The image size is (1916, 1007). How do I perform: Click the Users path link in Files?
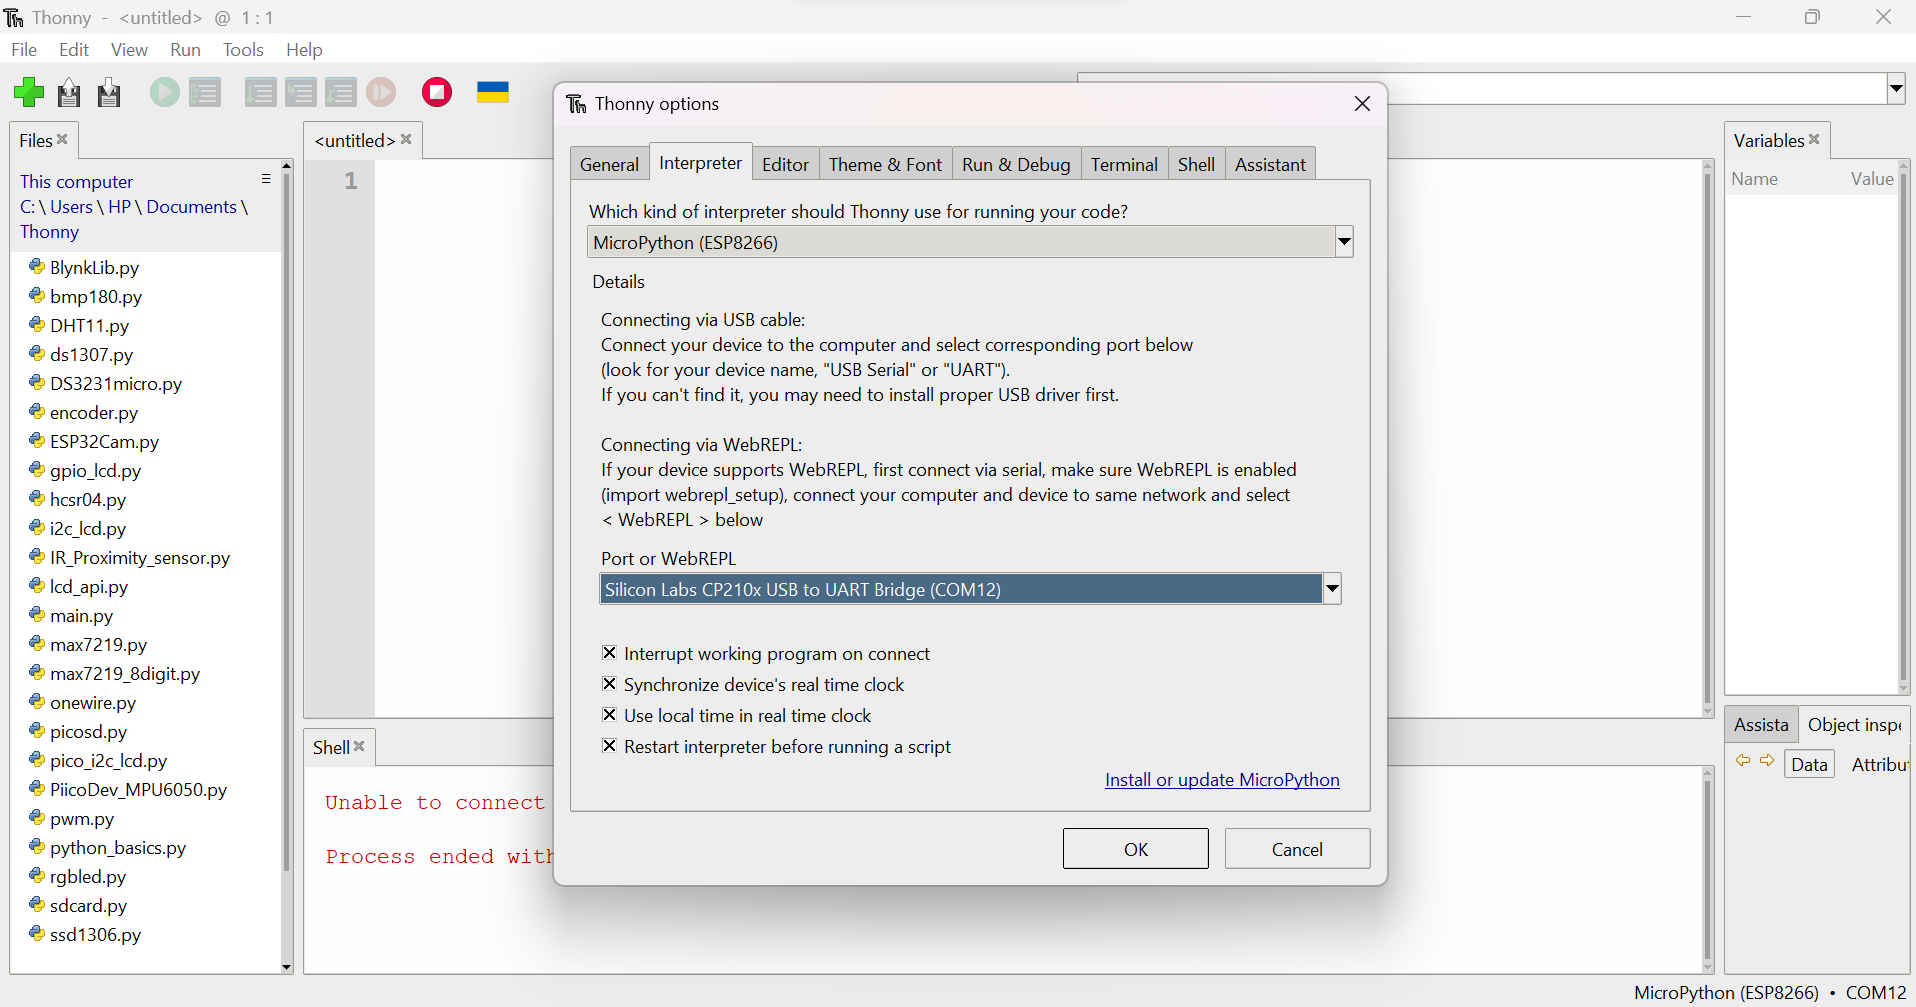[x=72, y=207]
